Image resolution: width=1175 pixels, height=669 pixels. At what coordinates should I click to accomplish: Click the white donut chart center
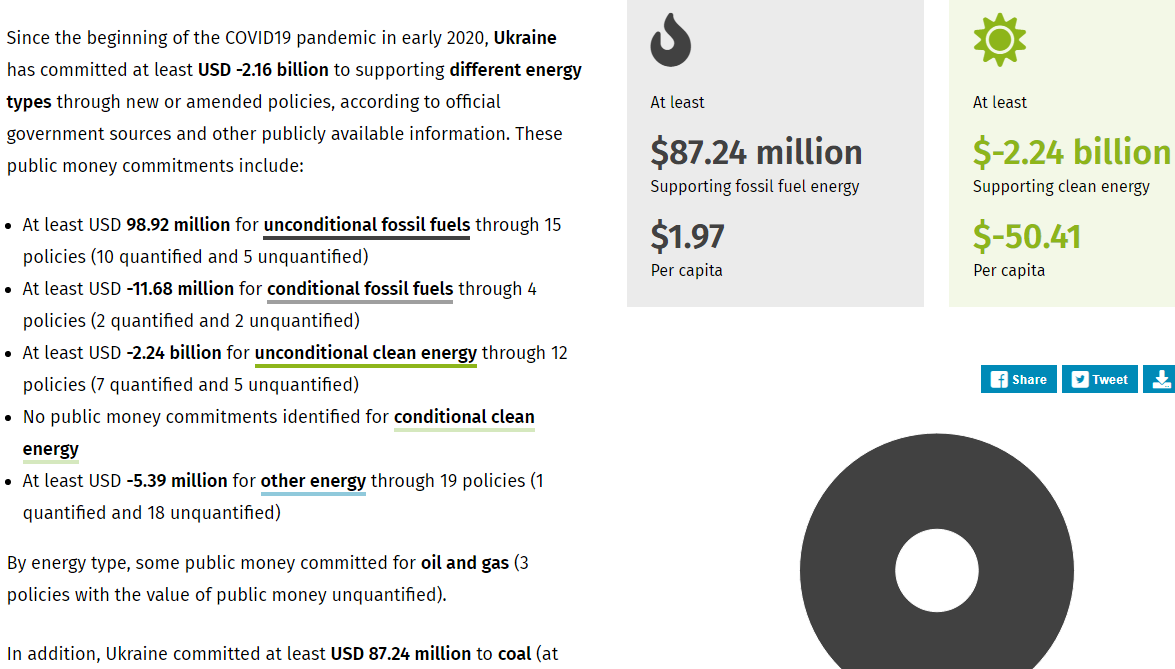(936, 571)
